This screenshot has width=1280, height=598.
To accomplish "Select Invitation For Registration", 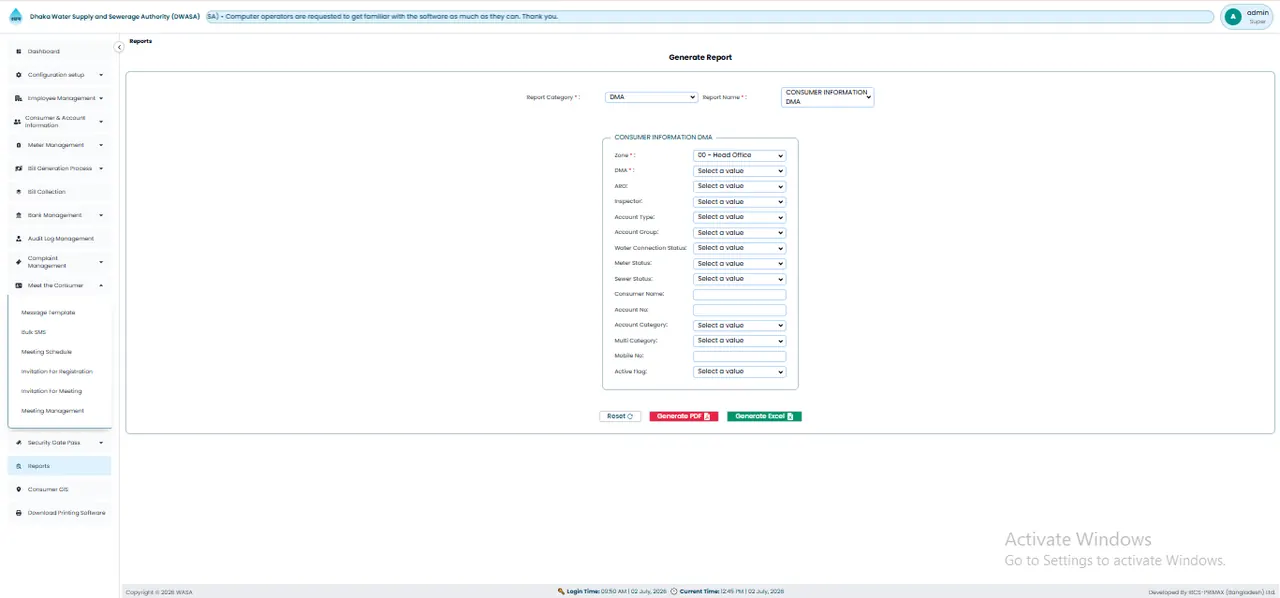I will click(x=57, y=372).
